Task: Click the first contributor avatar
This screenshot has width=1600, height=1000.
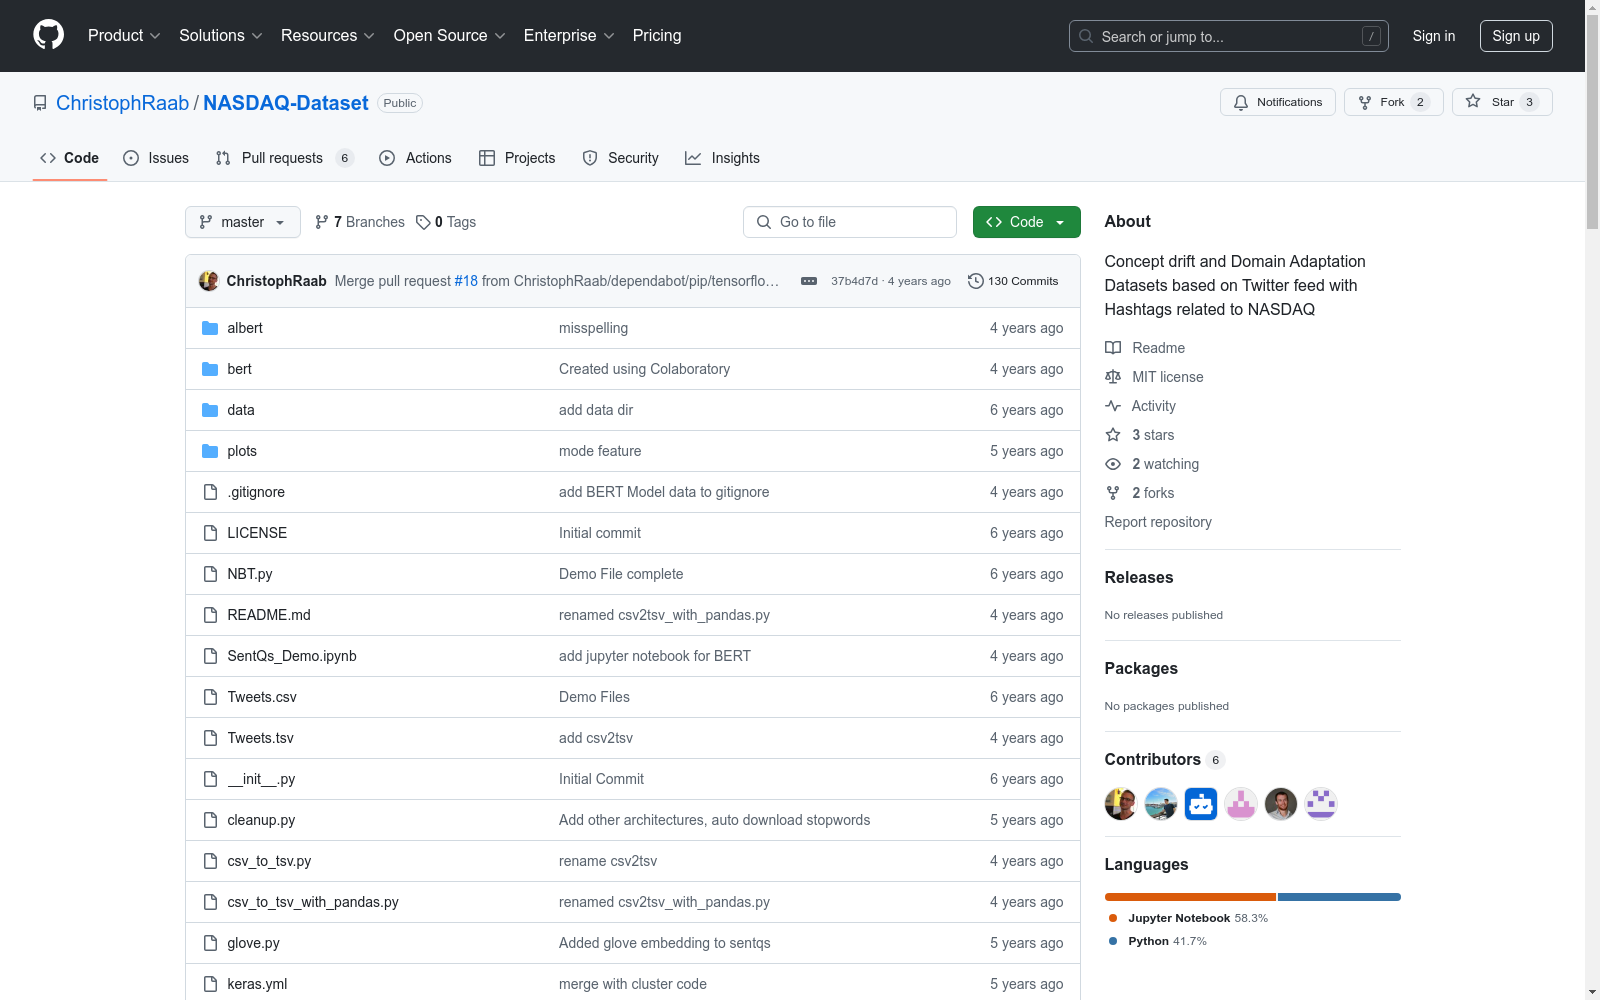Action: [1121, 804]
